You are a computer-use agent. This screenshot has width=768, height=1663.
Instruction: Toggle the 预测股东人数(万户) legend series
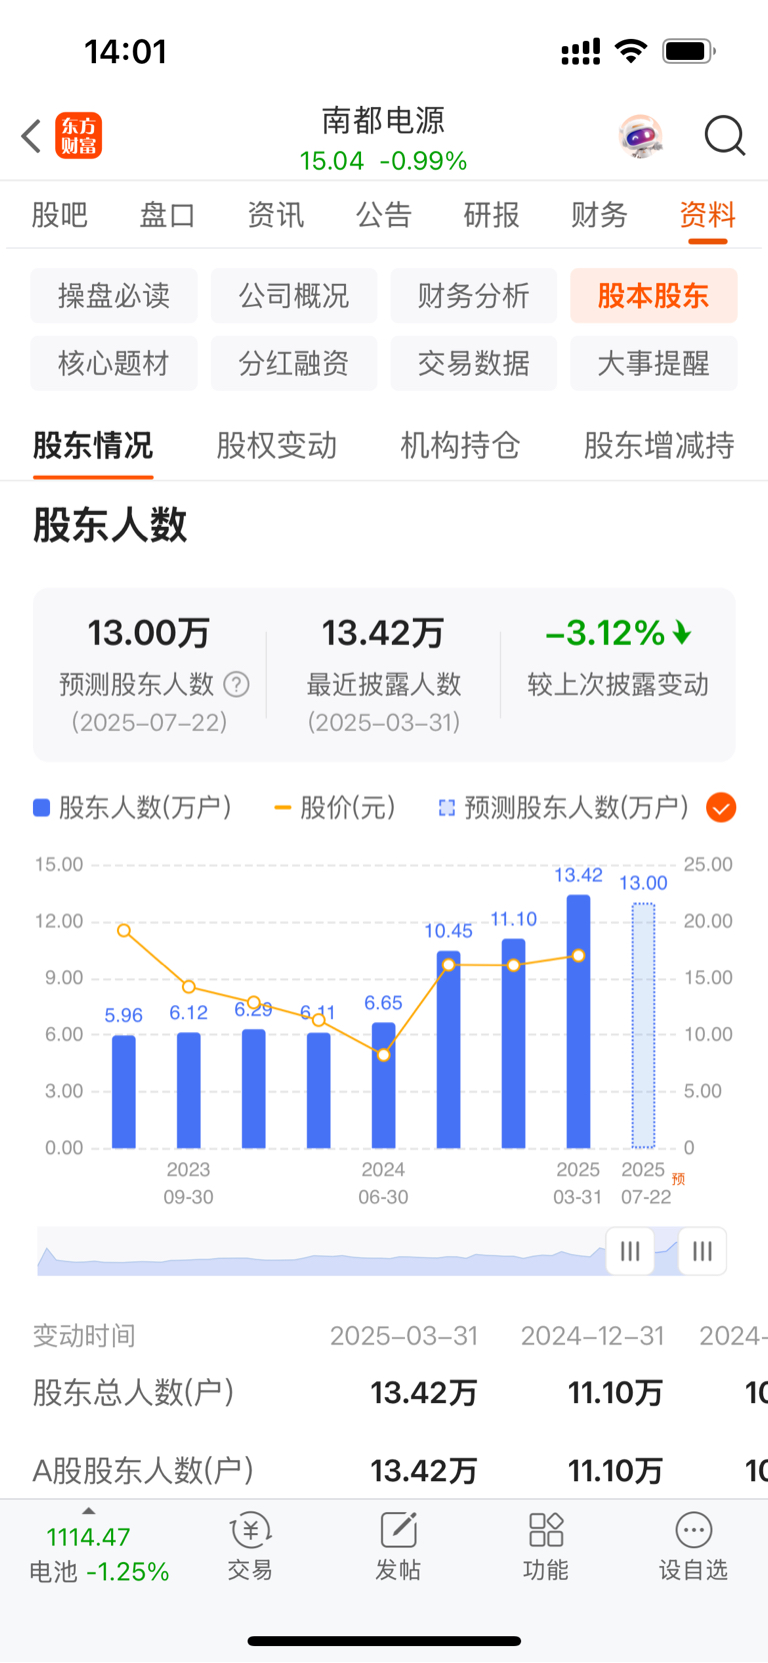coord(564,807)
